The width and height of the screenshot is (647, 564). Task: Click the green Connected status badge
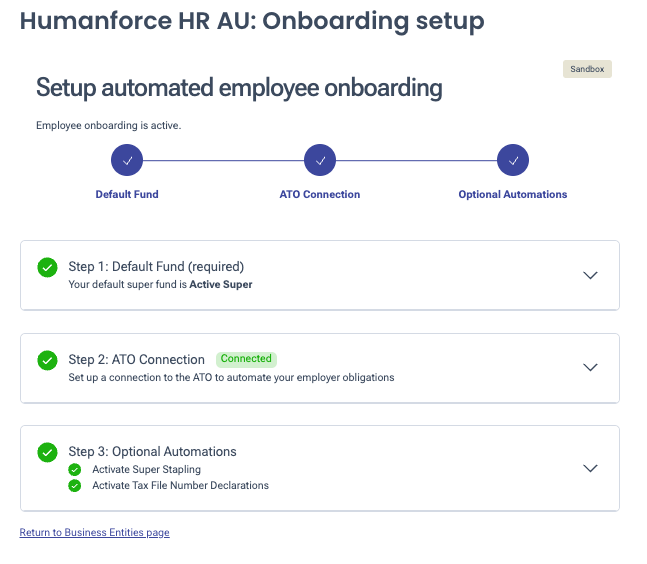(x=246, y=359)
